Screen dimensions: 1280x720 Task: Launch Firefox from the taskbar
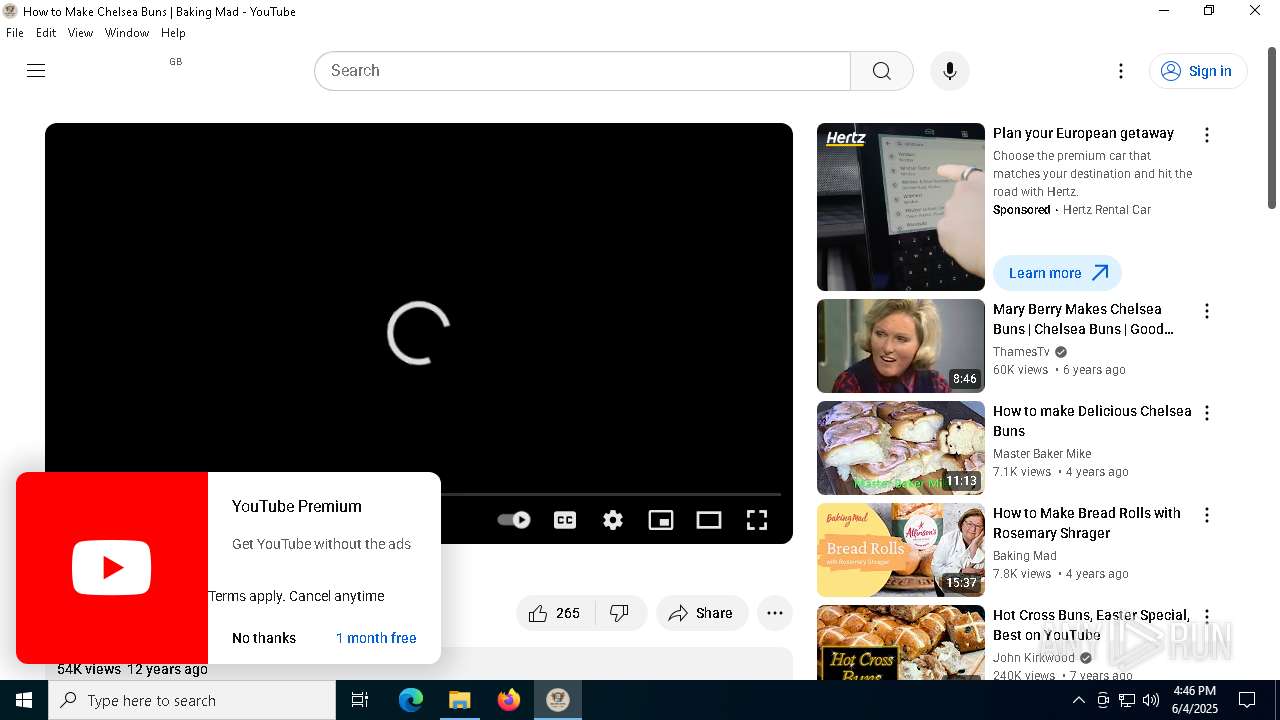pyautogui.click(x=509, y=700)
